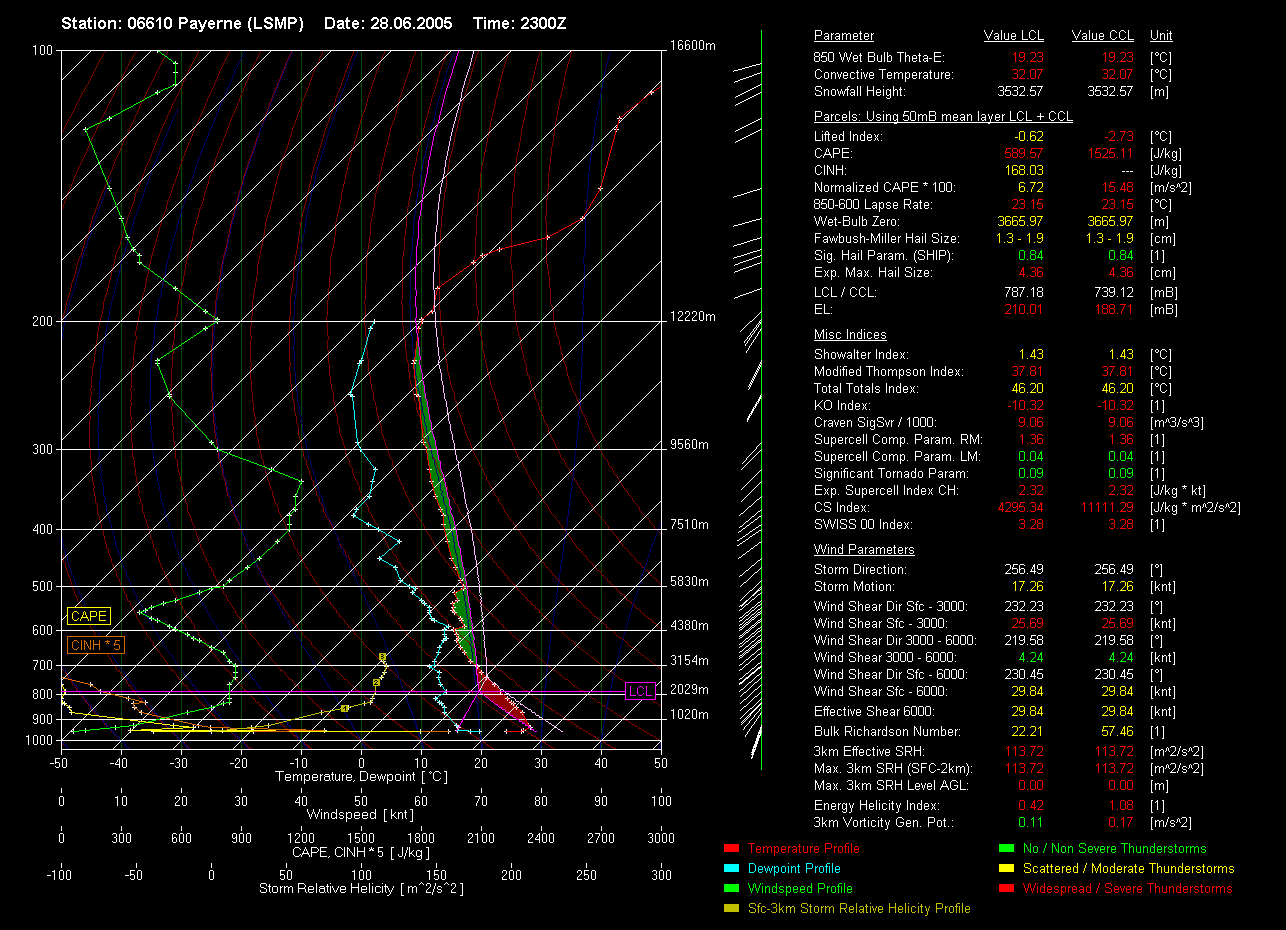Click the Station: 06610 Payerne (LSMP) title
Screen dimensions: 1286x930
pos(182,23)
